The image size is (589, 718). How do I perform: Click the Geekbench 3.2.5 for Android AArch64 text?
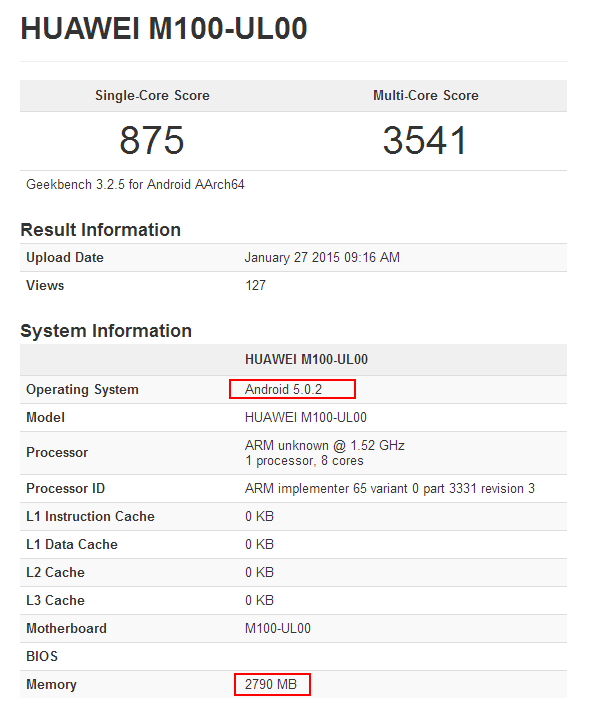[x=135, y=185]
